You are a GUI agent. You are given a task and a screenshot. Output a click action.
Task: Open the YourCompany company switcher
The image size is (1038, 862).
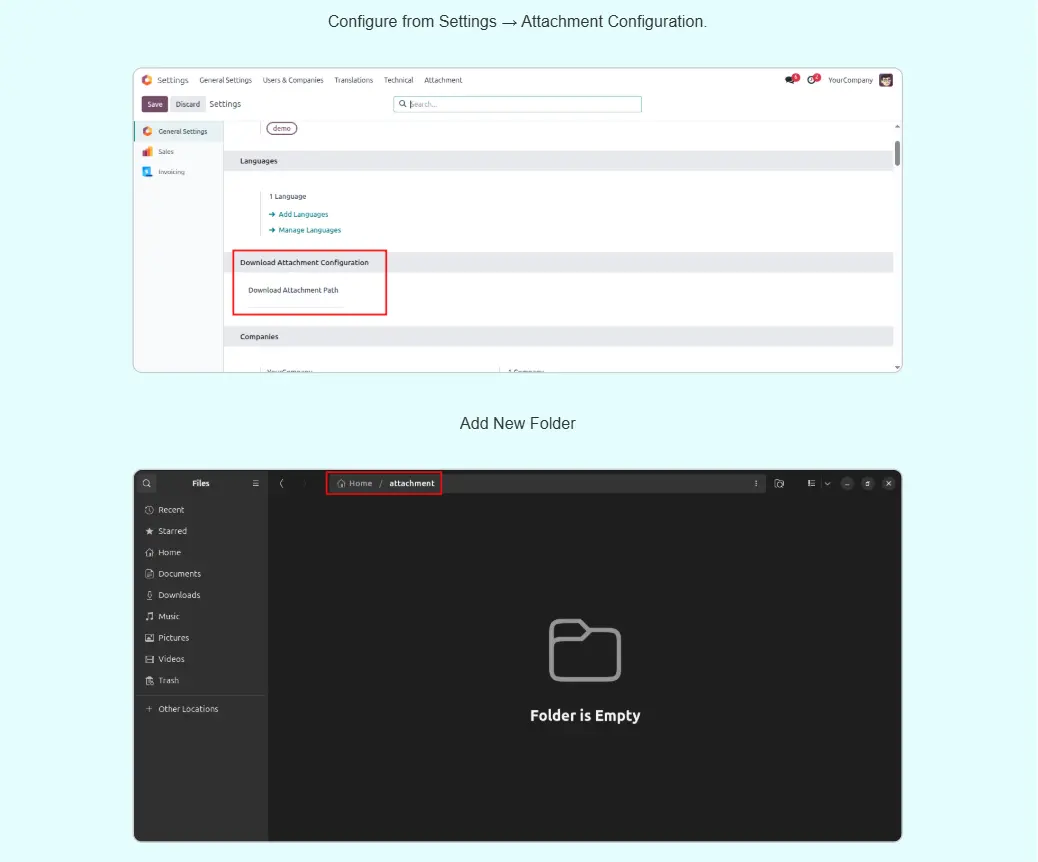pyautogui.click(x=850, y=80)
